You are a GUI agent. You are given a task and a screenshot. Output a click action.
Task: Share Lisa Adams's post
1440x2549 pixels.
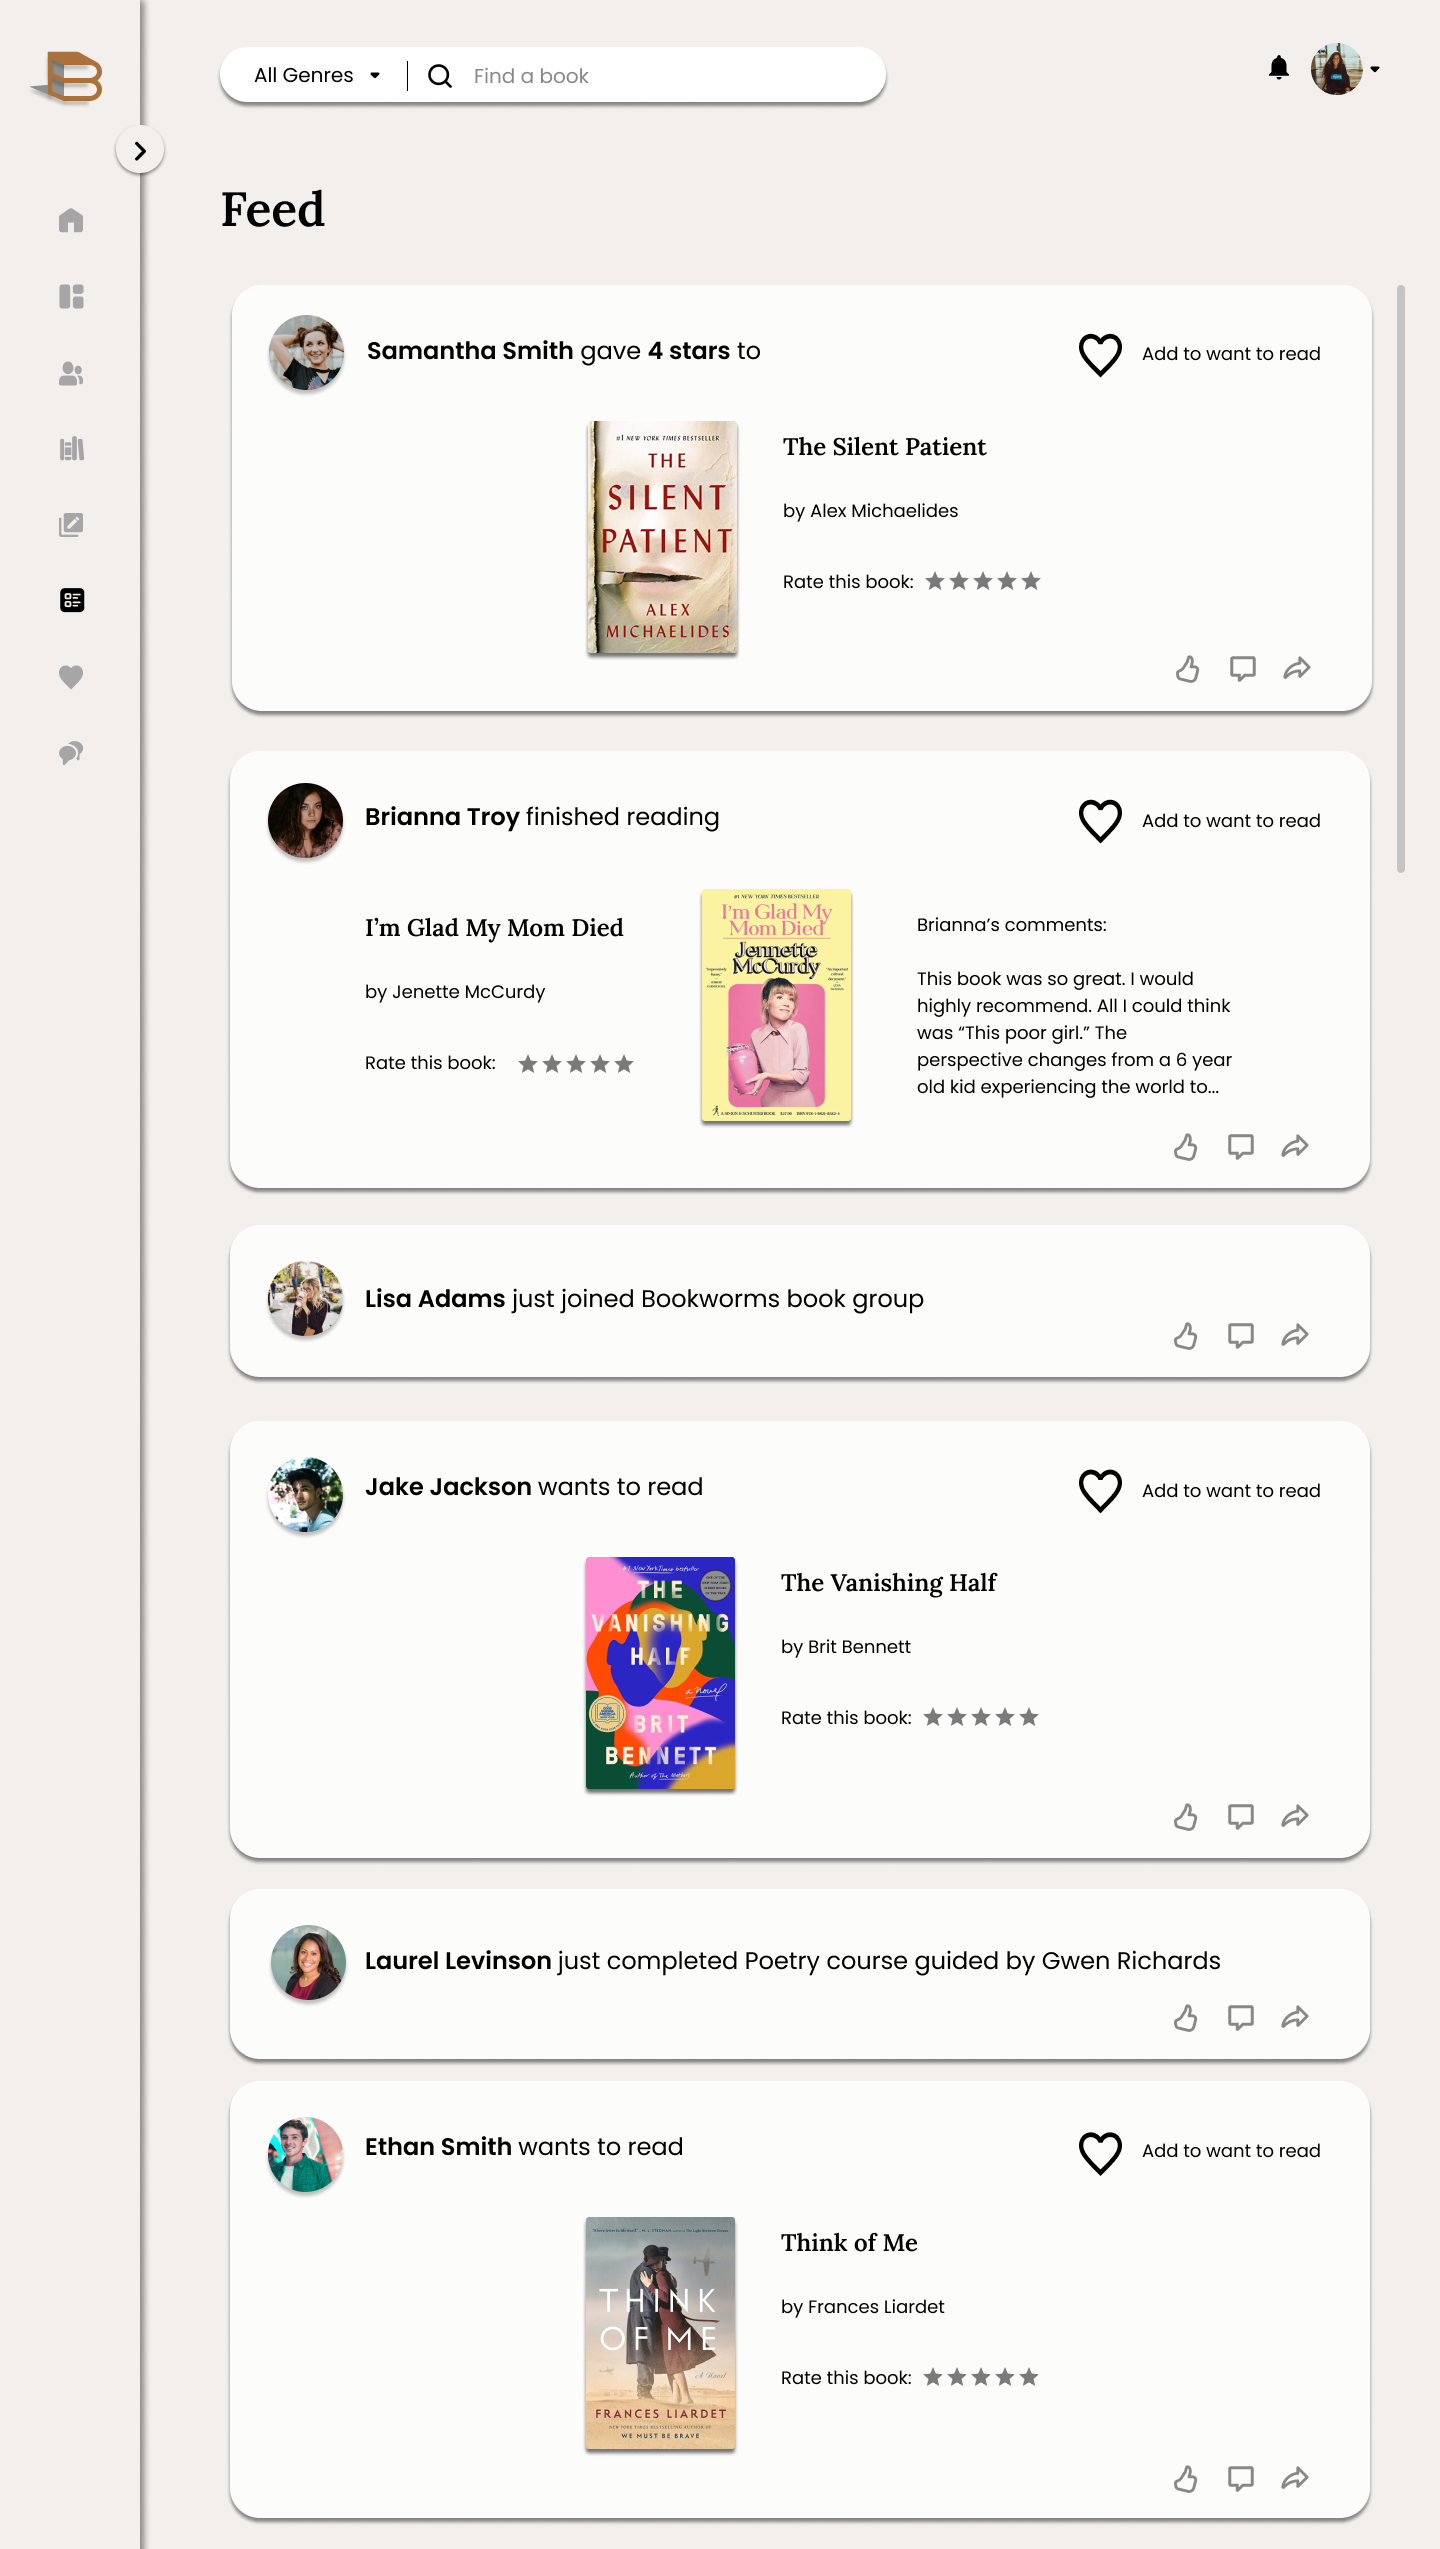pyautogui.click(x=1295, y=1335)
